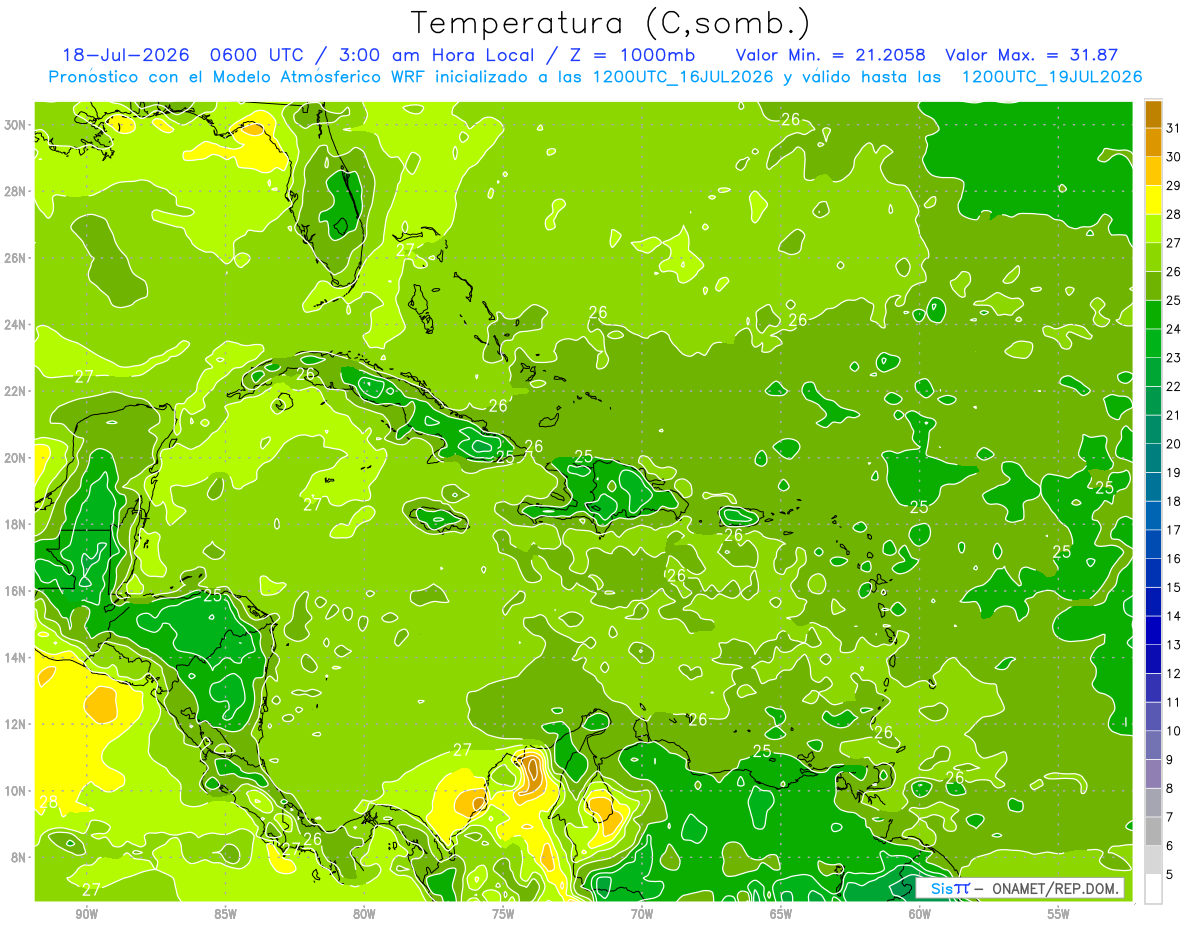Click the '22N' latitude axis label
This screenshot has width=1200, height=927.
[15, 391]
